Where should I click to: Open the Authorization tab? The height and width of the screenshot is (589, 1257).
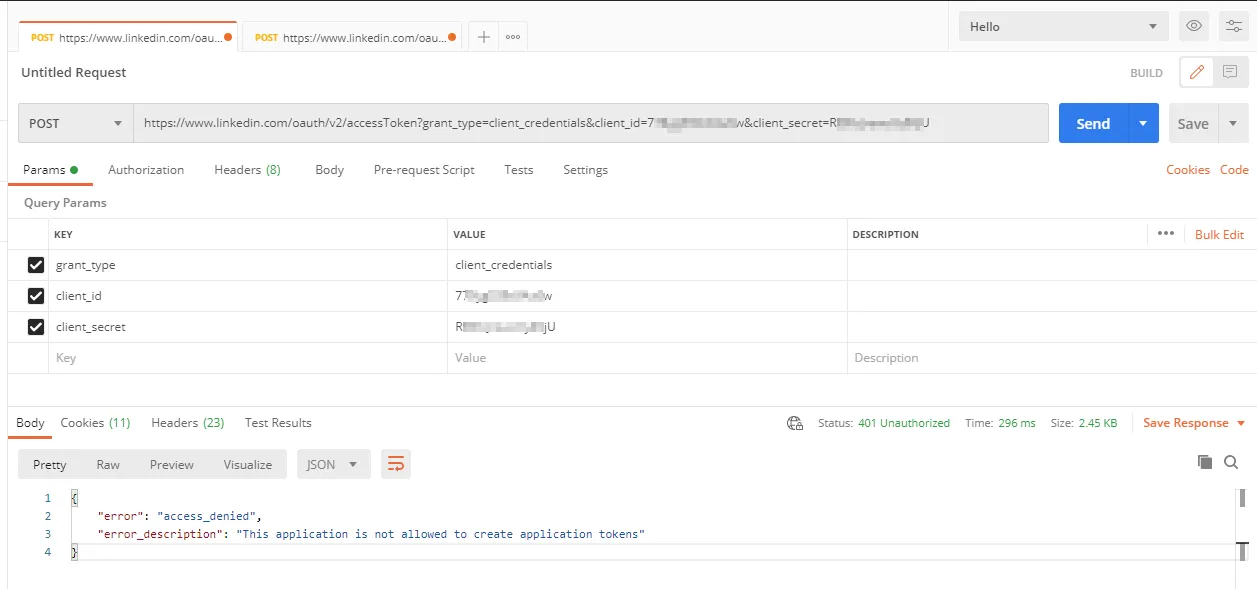click(x=146, y=170)
